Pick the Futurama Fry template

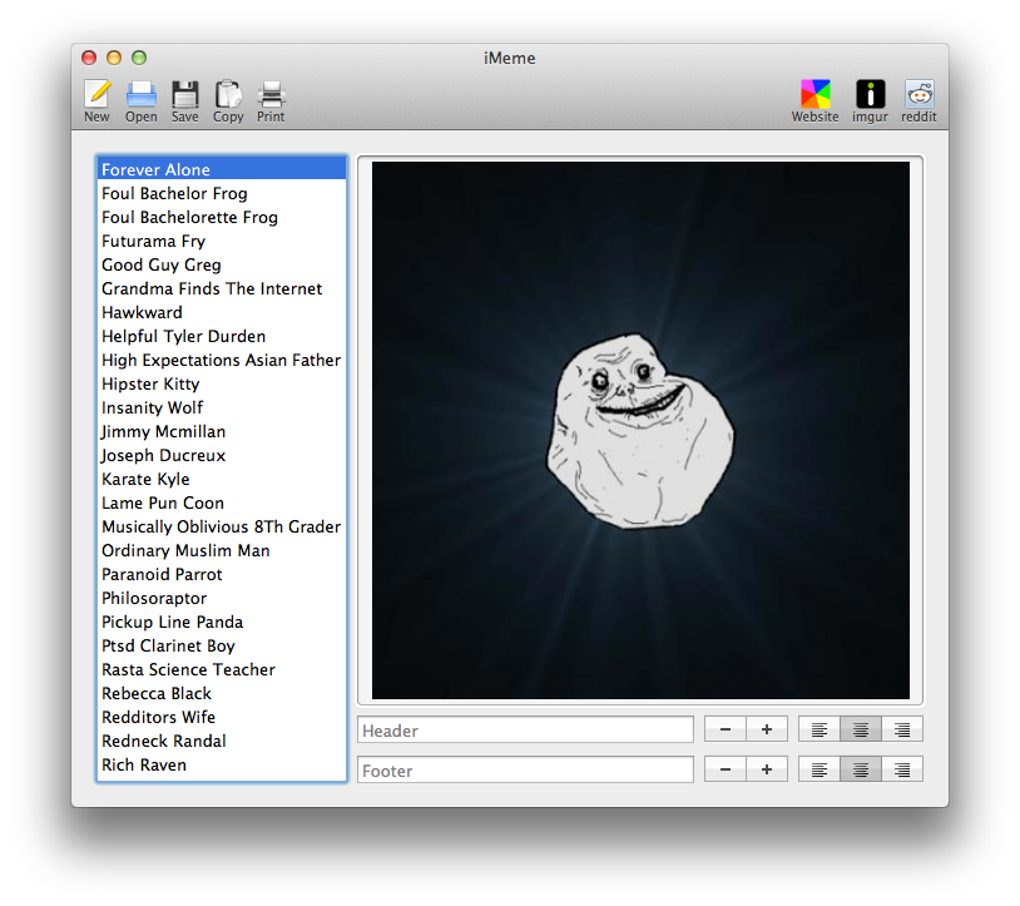(x=222, y=241)
